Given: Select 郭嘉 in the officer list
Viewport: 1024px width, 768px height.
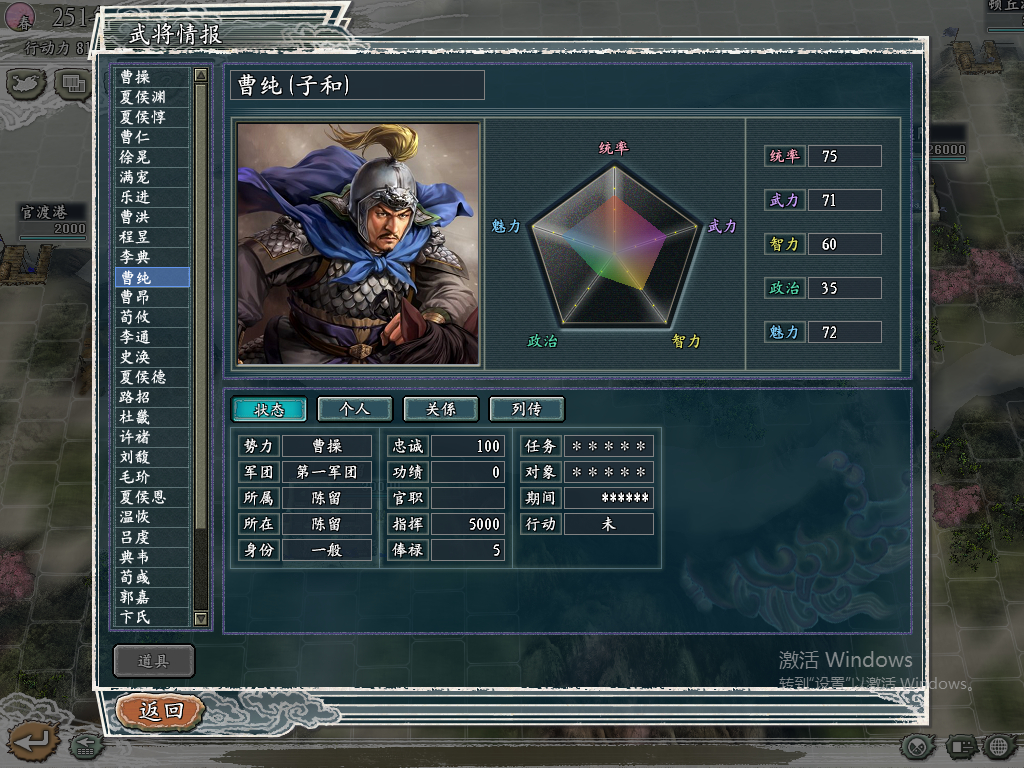Looking at the screenshot, I should tap(152, 598).
